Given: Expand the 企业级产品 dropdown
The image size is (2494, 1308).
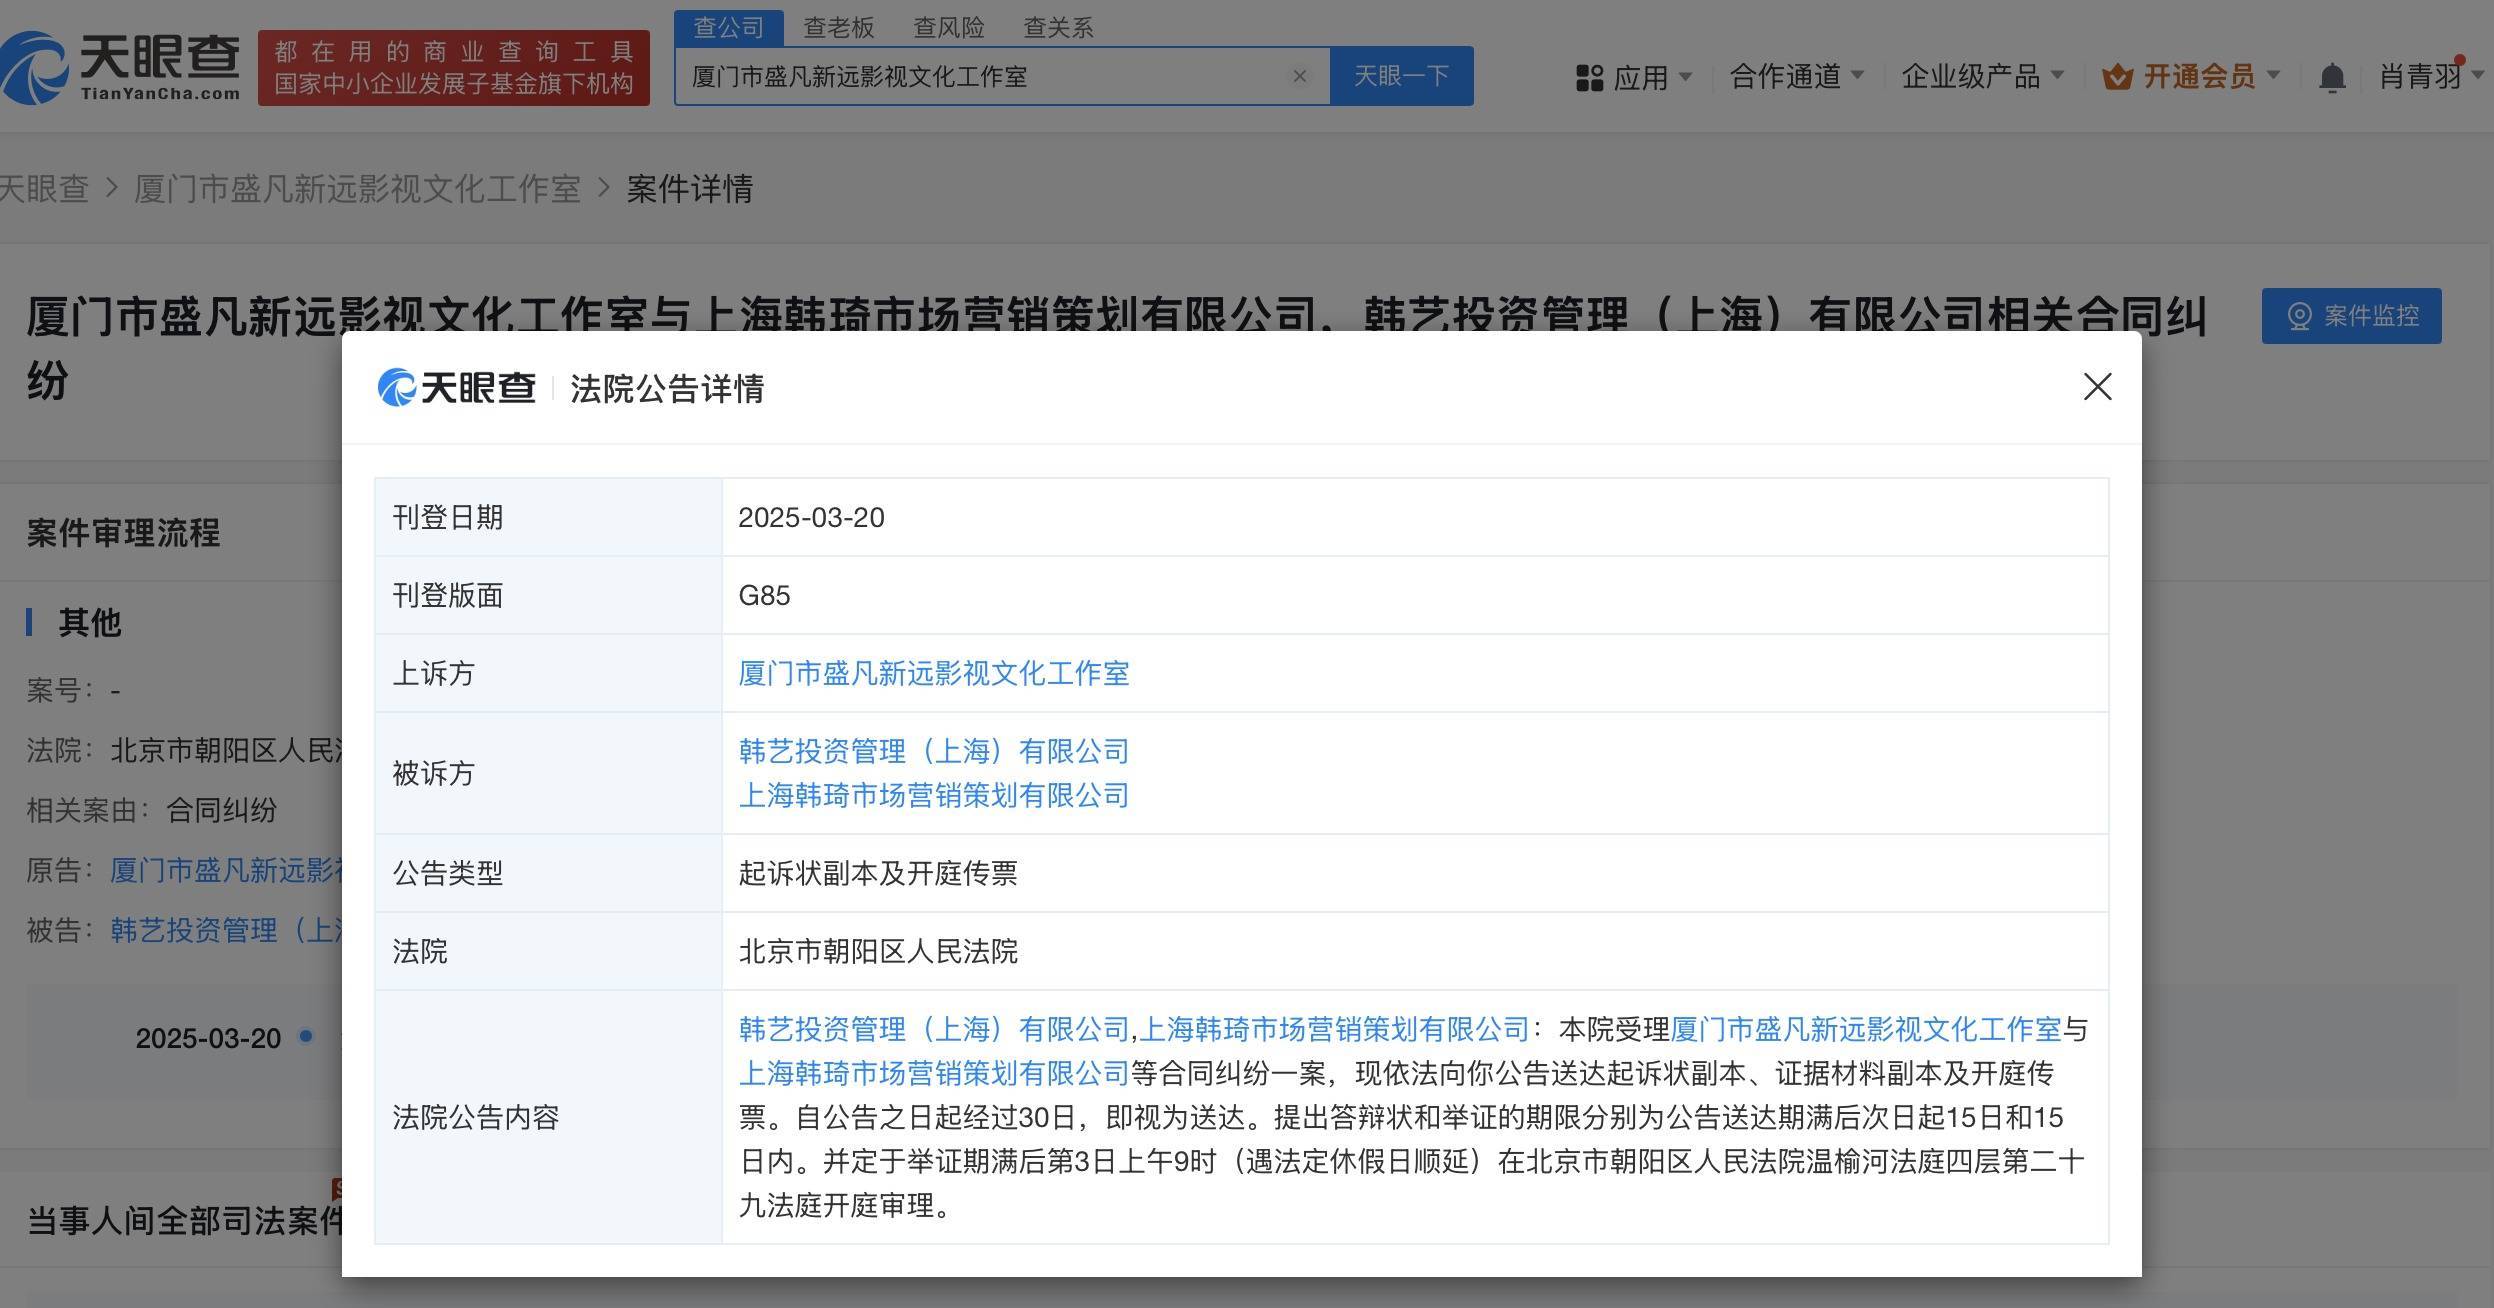Looking at the screenshot, I should pyautogui.click(x=1982, y=76).
